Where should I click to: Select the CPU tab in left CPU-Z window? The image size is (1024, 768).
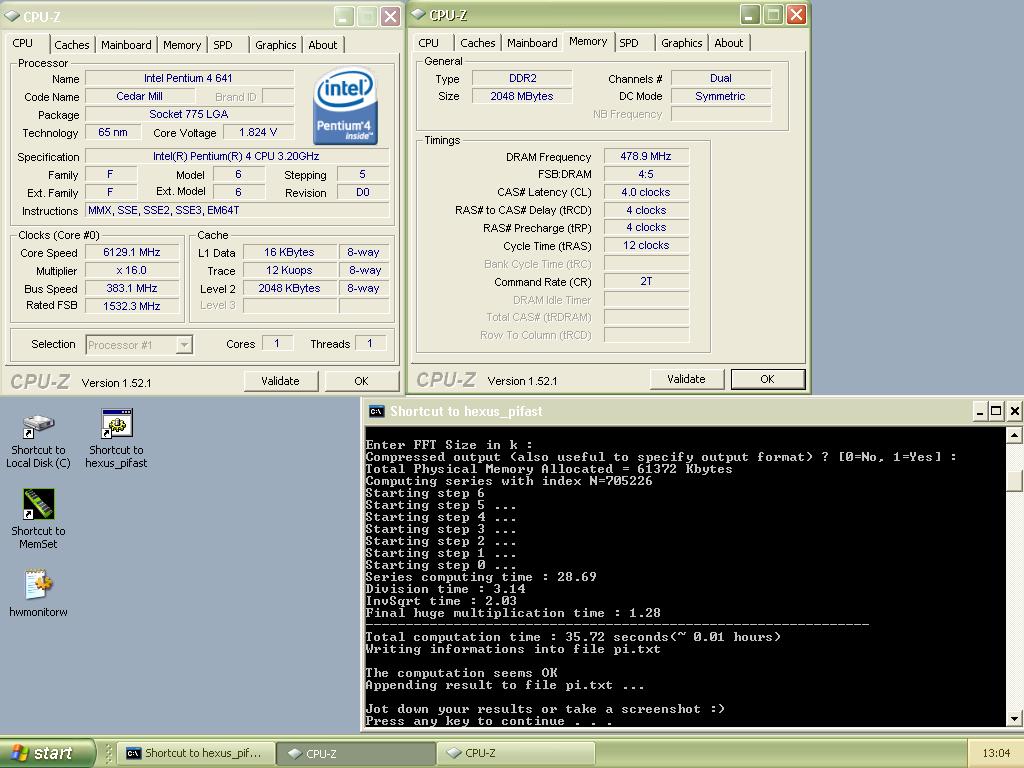click(x=24, y=43)
